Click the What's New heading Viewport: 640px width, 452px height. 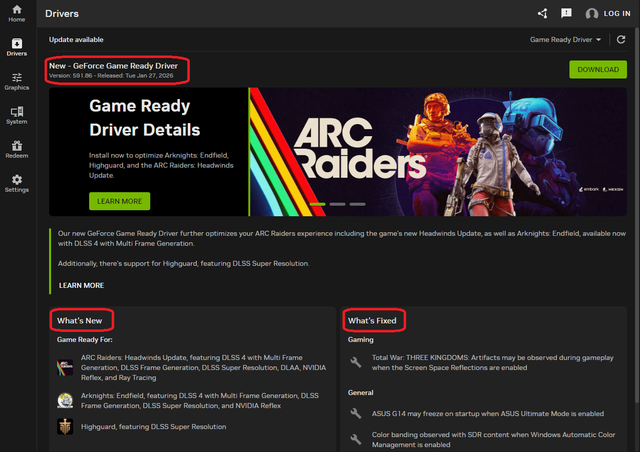point(80,321)
